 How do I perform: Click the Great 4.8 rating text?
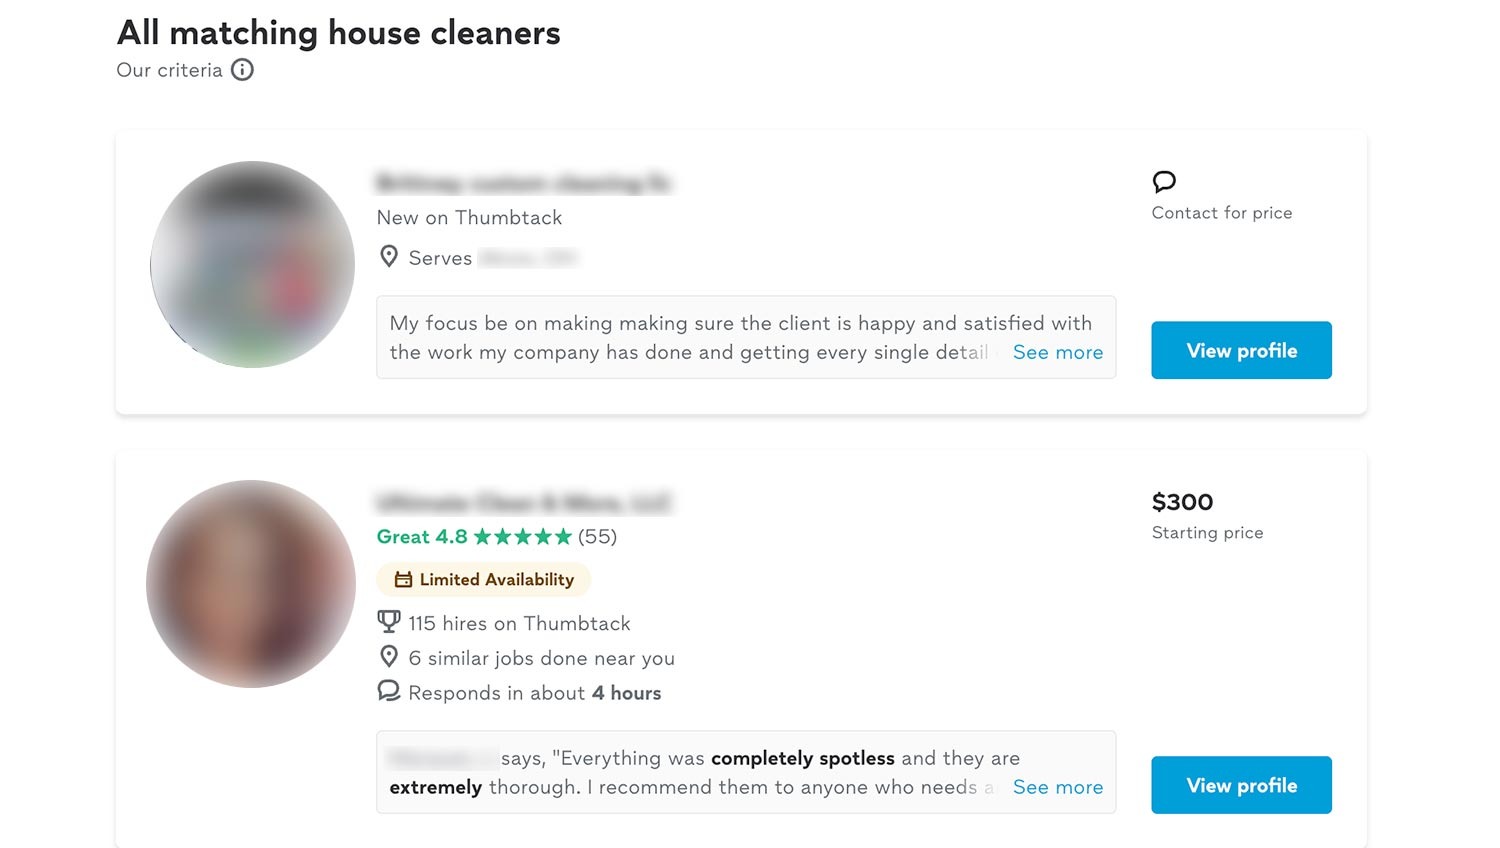pos(421,537)
